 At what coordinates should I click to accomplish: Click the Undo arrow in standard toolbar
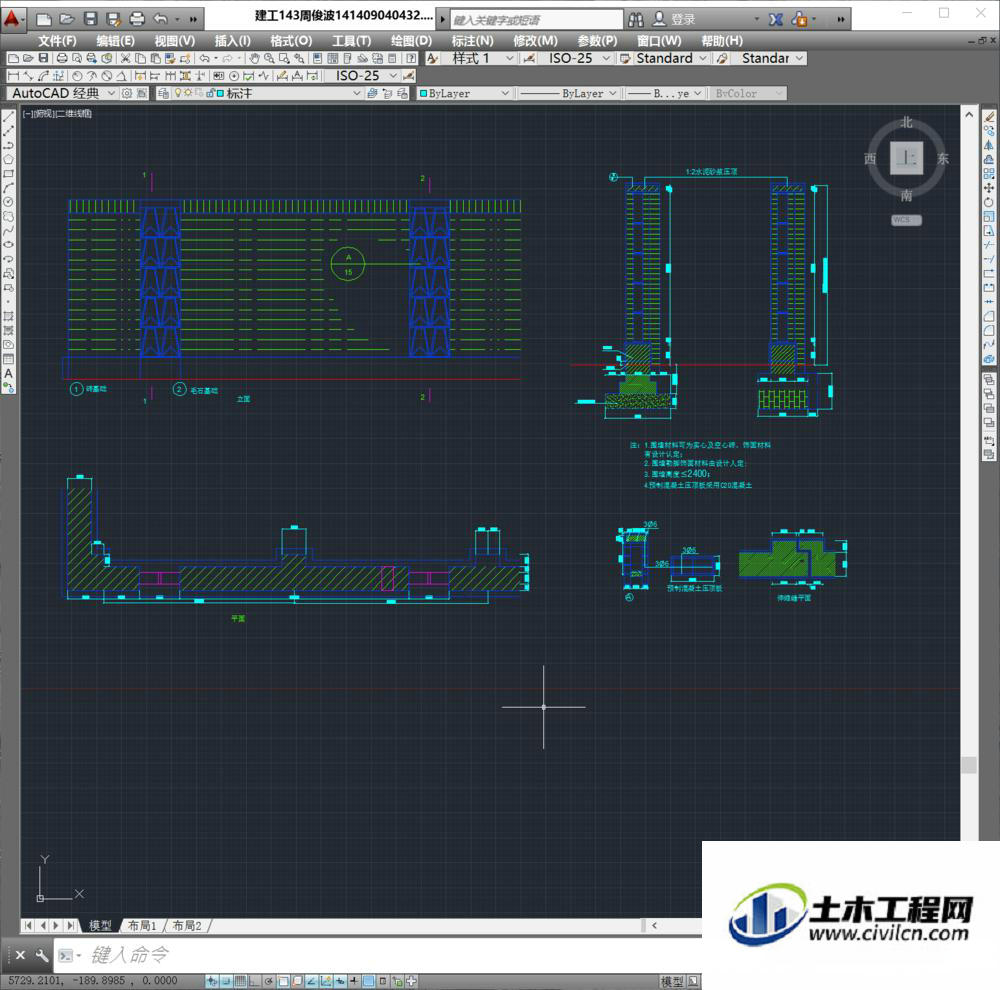(x=204, y=58)
